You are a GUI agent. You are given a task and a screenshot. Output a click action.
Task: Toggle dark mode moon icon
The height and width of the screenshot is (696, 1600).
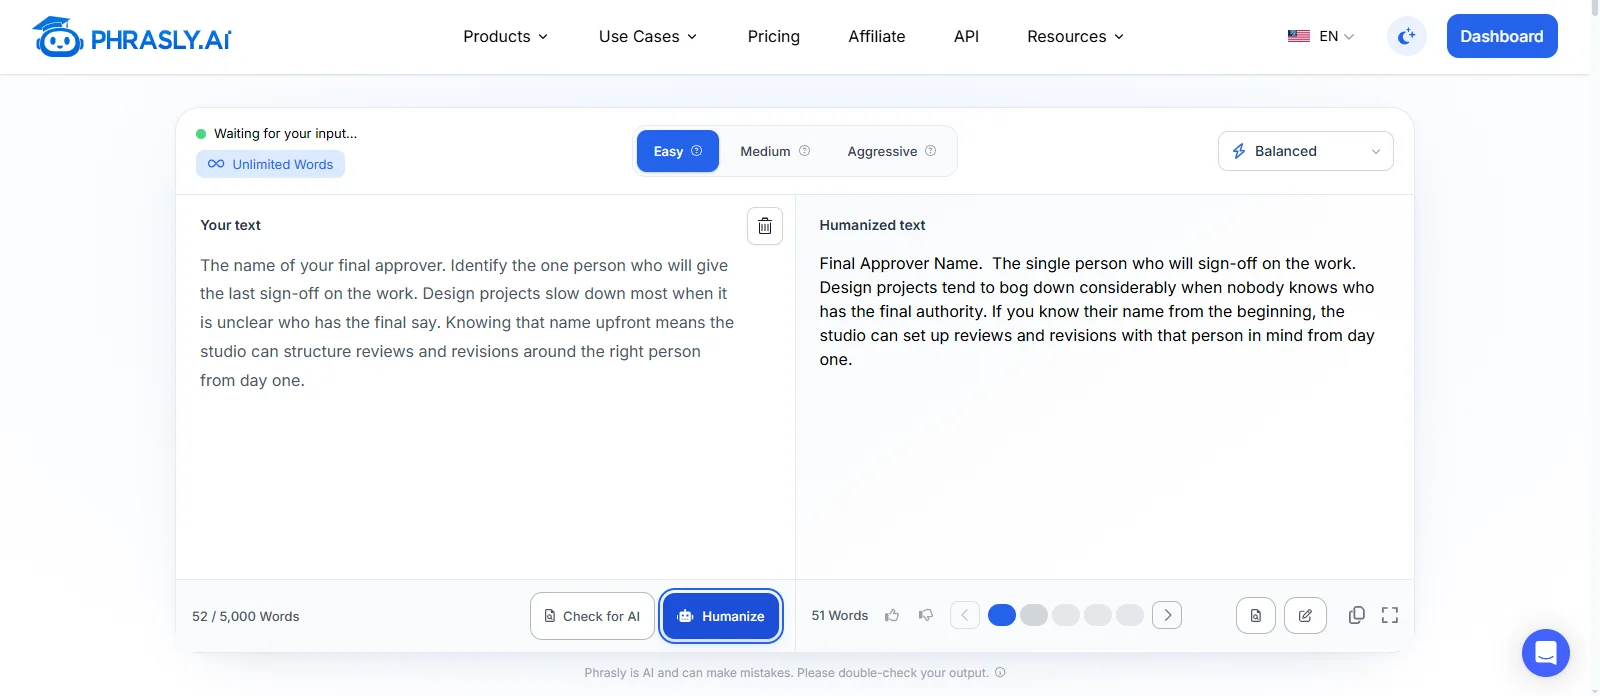pyautogui.click(x=1407, y=36)
